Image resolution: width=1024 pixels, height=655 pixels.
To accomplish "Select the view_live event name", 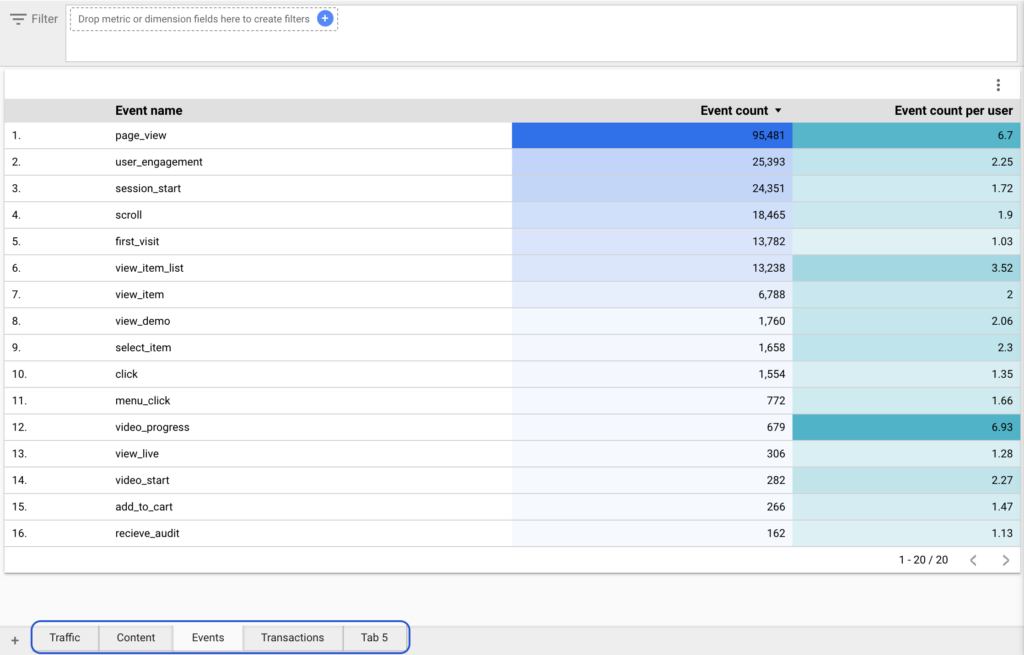I will point(137,454).
